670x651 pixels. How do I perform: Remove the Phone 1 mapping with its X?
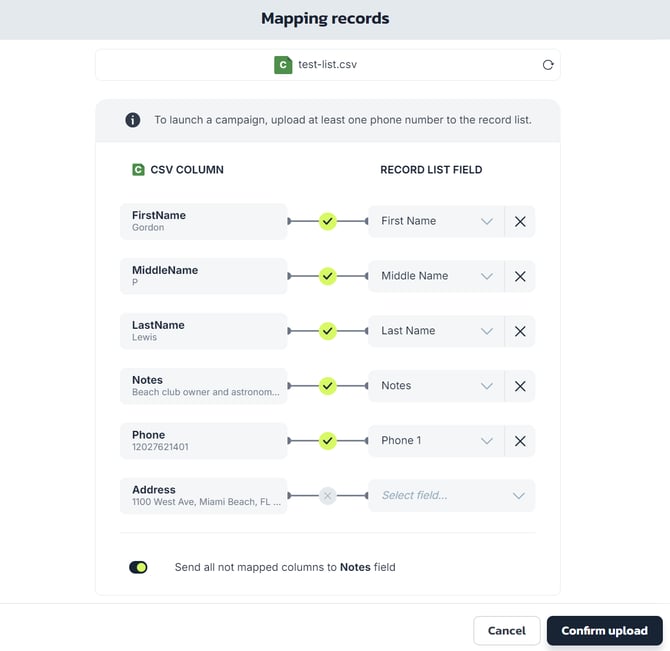tap(520, 441)
